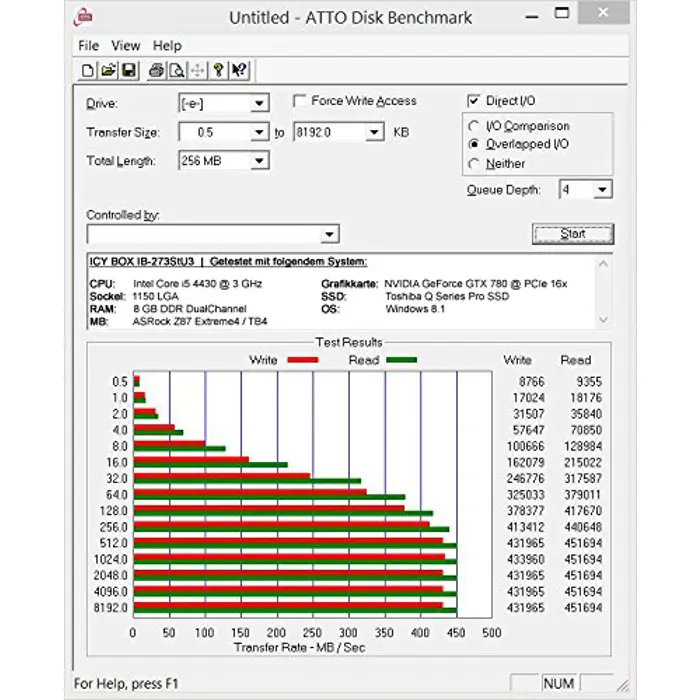Open the Drive selection dropdown

pos(259,104)
